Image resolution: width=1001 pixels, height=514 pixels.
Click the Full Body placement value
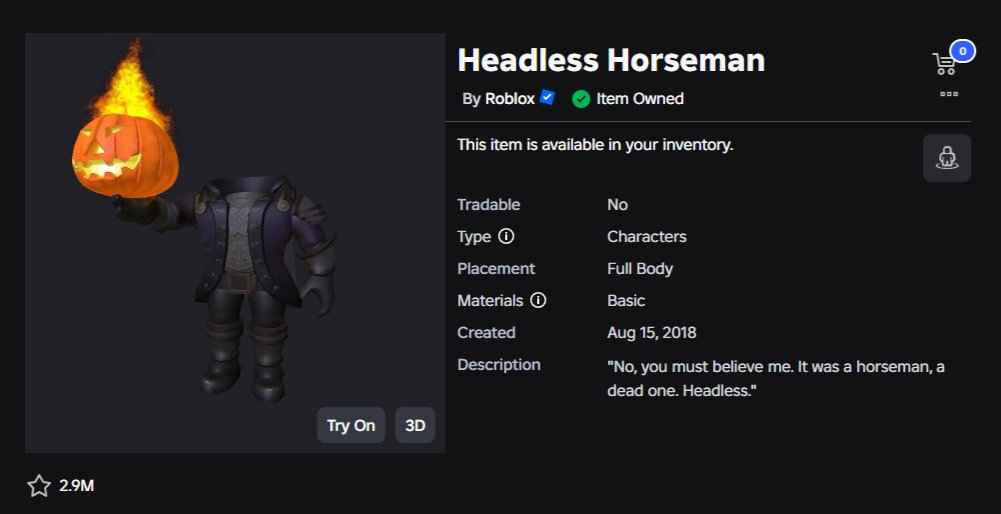(x=640, y=269)
